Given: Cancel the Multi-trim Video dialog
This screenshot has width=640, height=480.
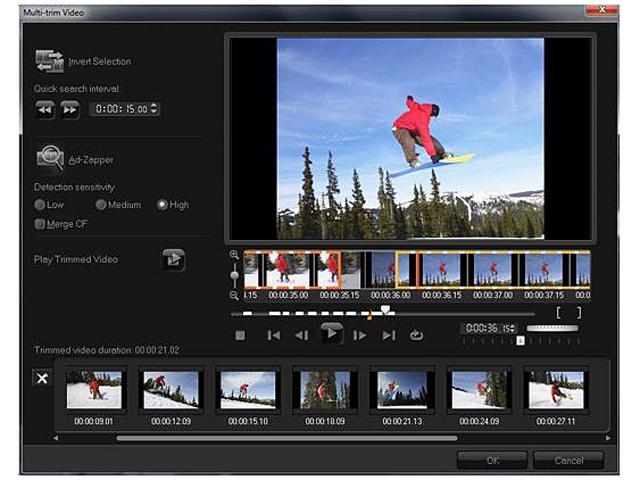Looking at the screenshot, I should [568, 460].
